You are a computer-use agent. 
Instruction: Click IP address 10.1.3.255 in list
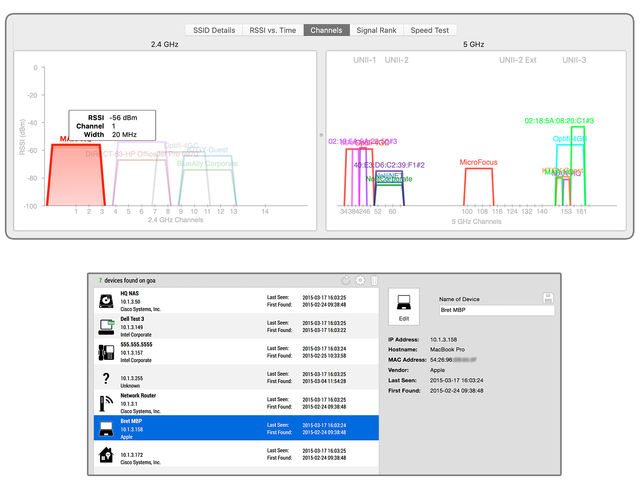[x=131, y=378]
